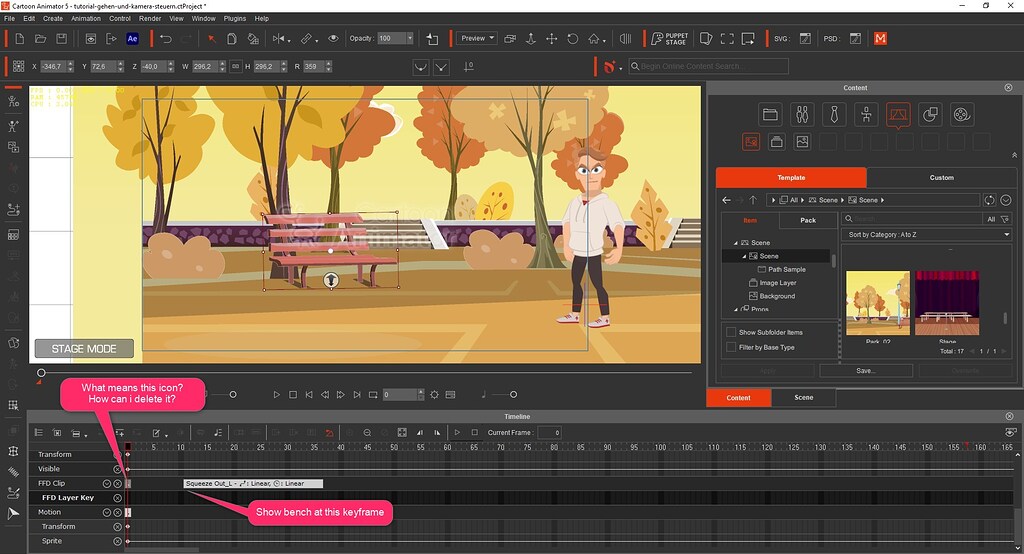The image size is (1024, 554).
Task: Click the Puppet Stage button
Action: click(x=667, y=39)
